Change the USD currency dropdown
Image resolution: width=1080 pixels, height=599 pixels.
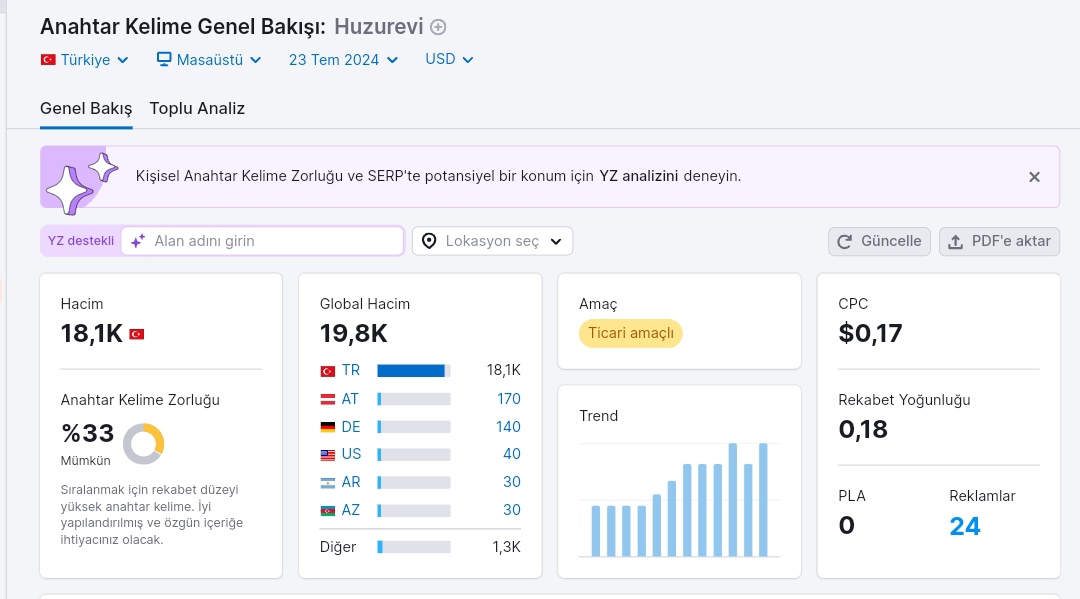point(449,59)
